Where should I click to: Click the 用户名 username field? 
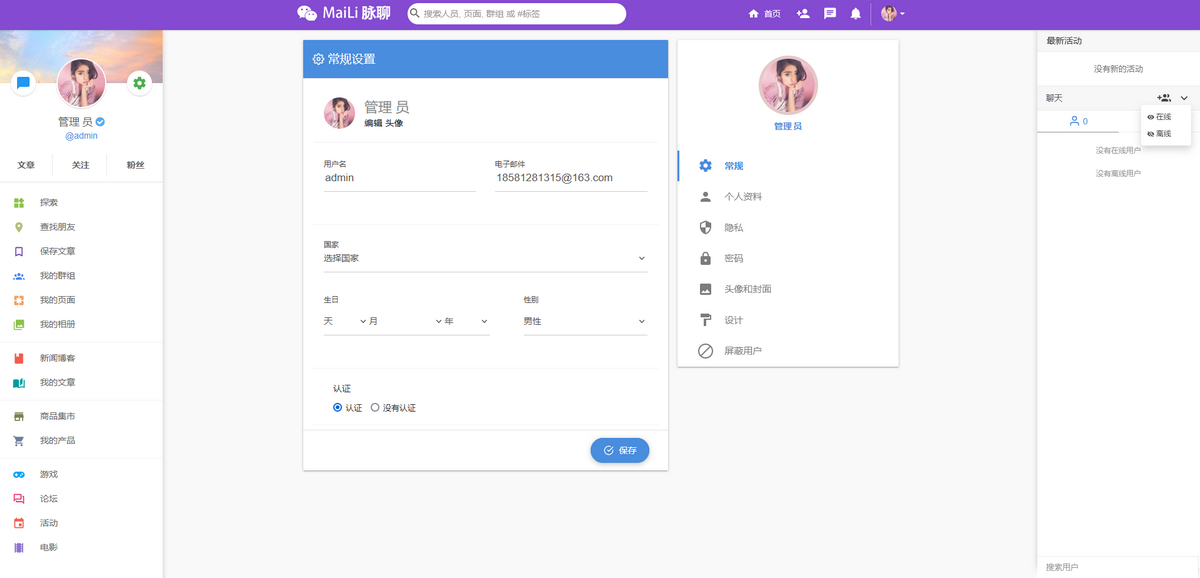pyautogui.click(x=399, y=178)
